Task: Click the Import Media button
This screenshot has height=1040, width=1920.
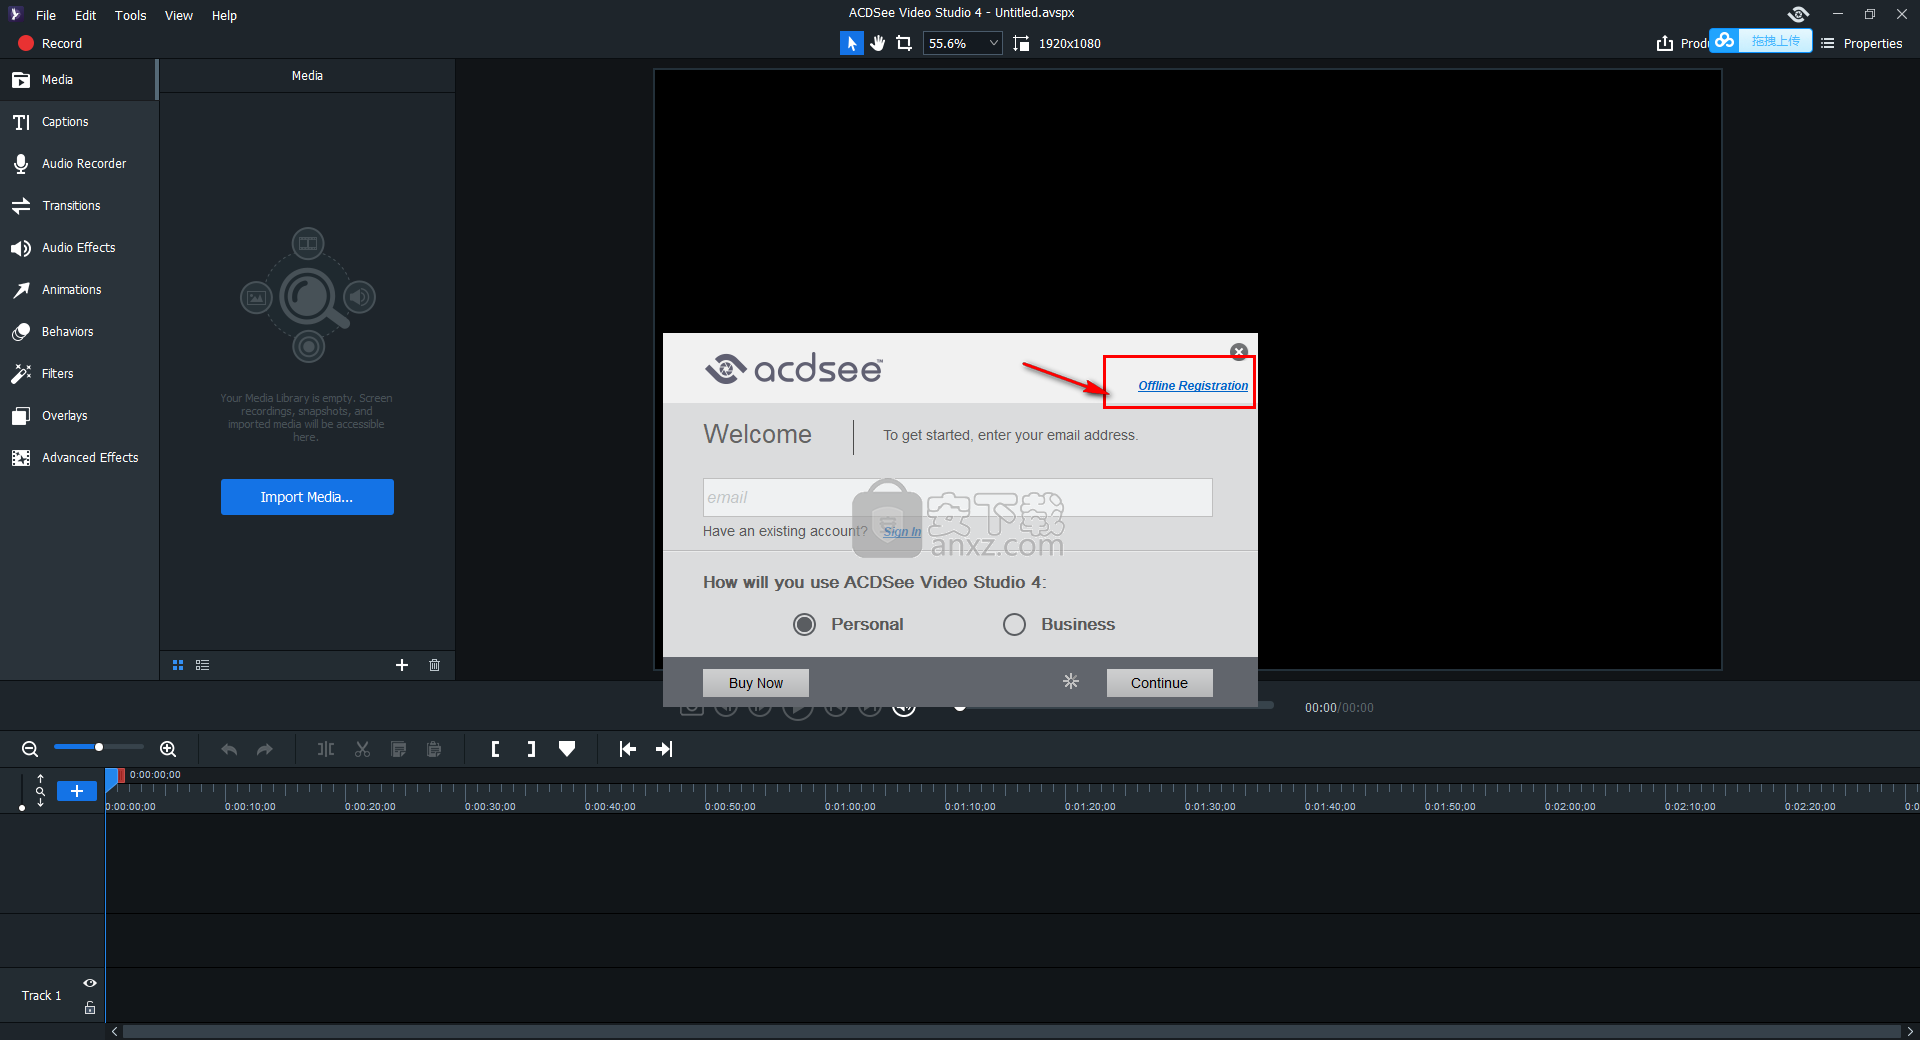Action: tap(307, 497)
